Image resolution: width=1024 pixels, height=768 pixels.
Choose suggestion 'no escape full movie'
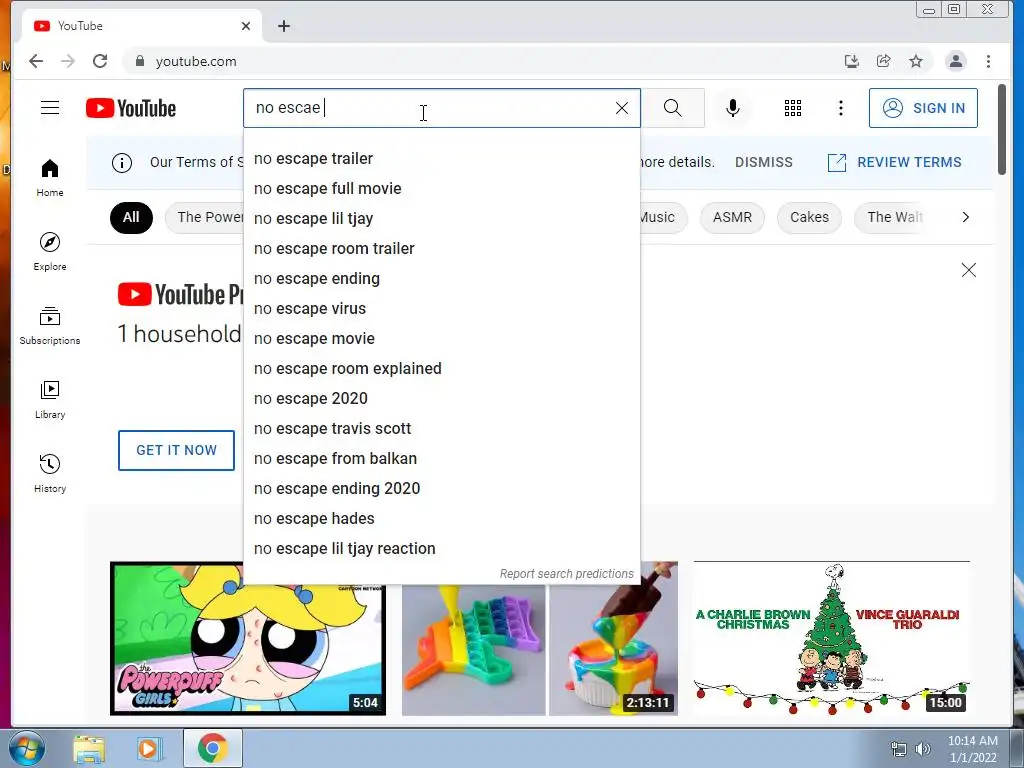[x=441, y=189]
